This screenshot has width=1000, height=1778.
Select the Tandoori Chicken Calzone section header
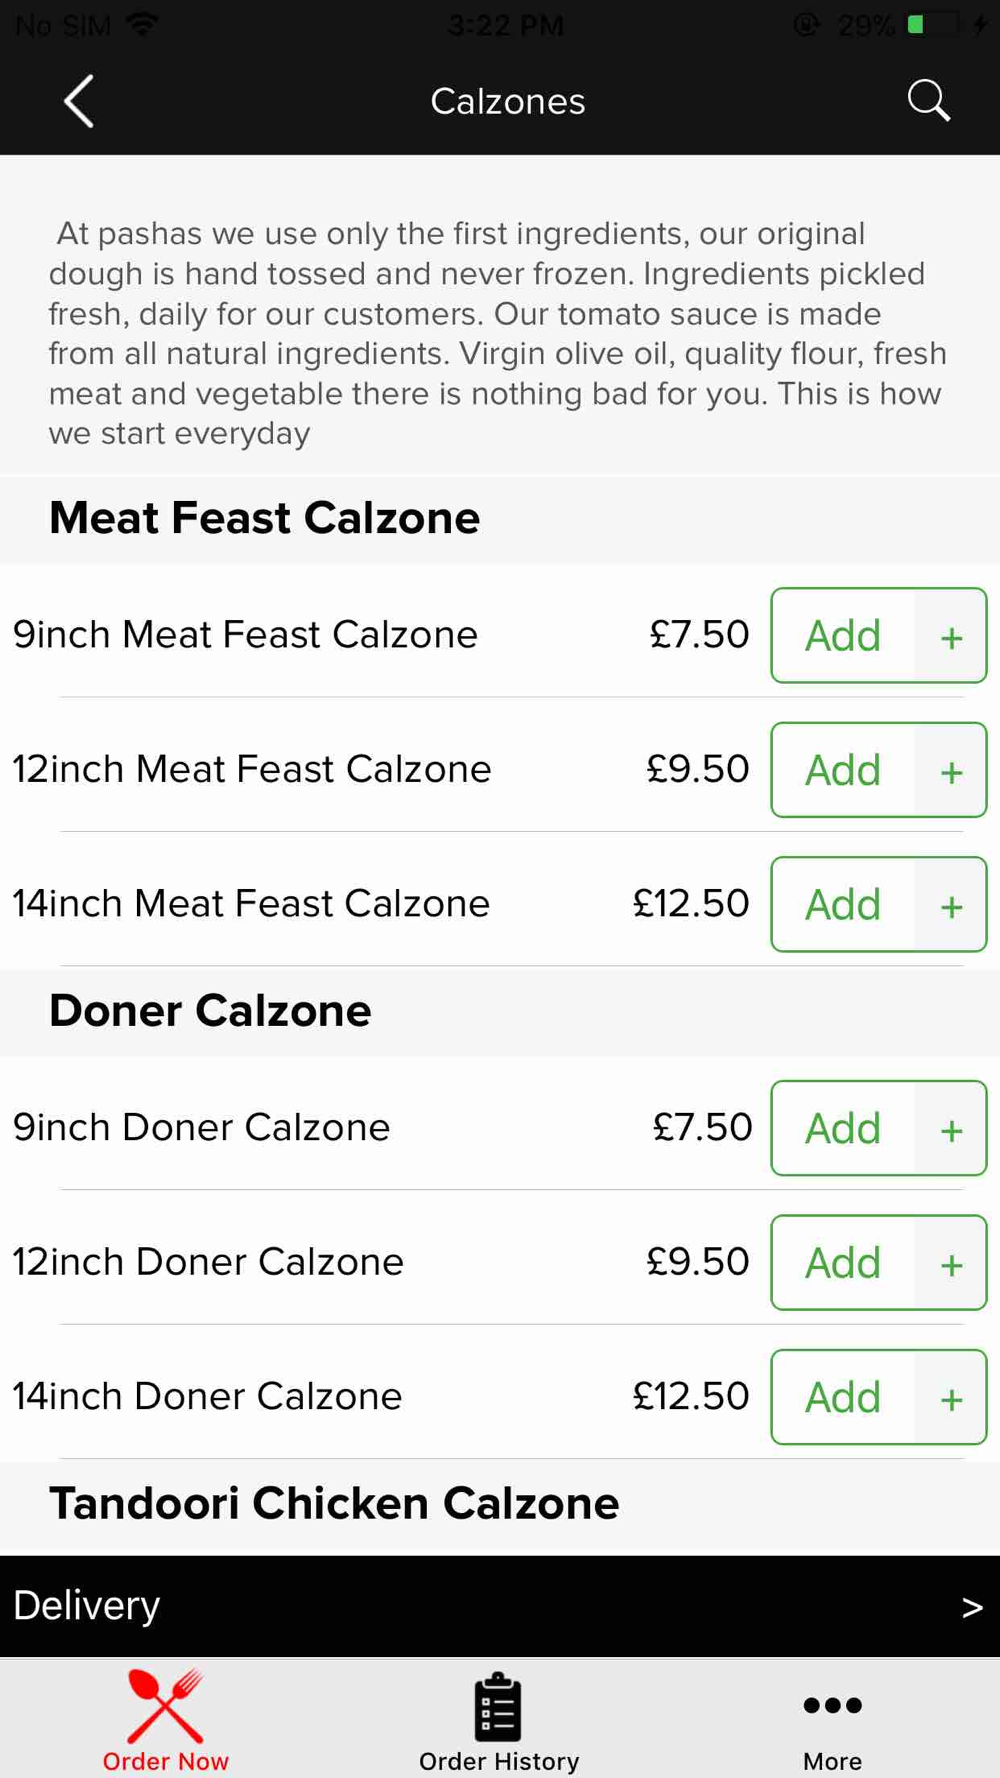point(334,1504)
